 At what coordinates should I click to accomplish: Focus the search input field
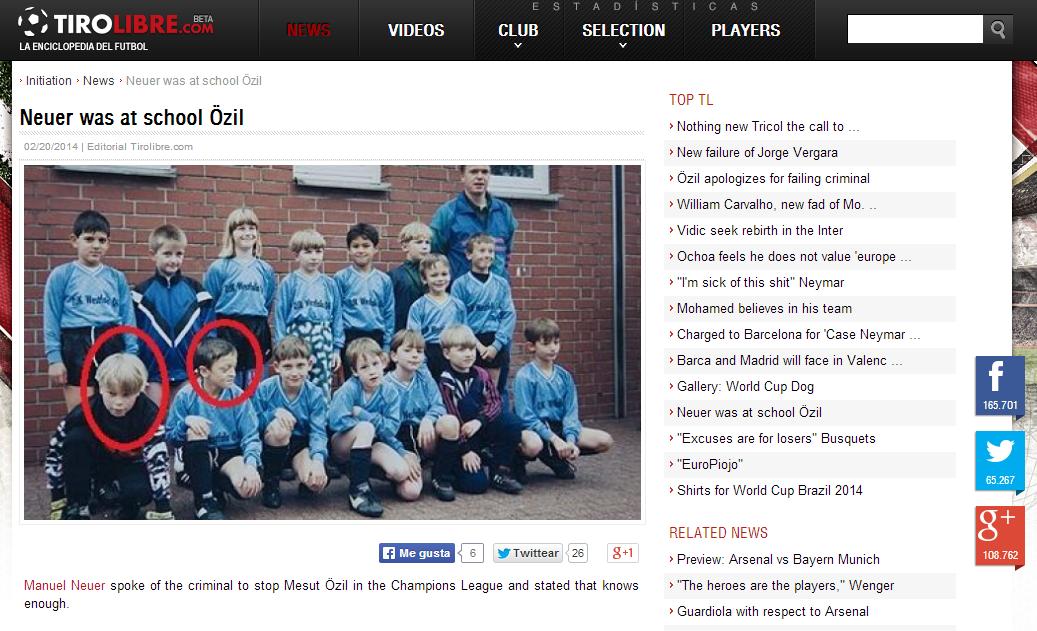pyautogui.click(x=915, y=29)
